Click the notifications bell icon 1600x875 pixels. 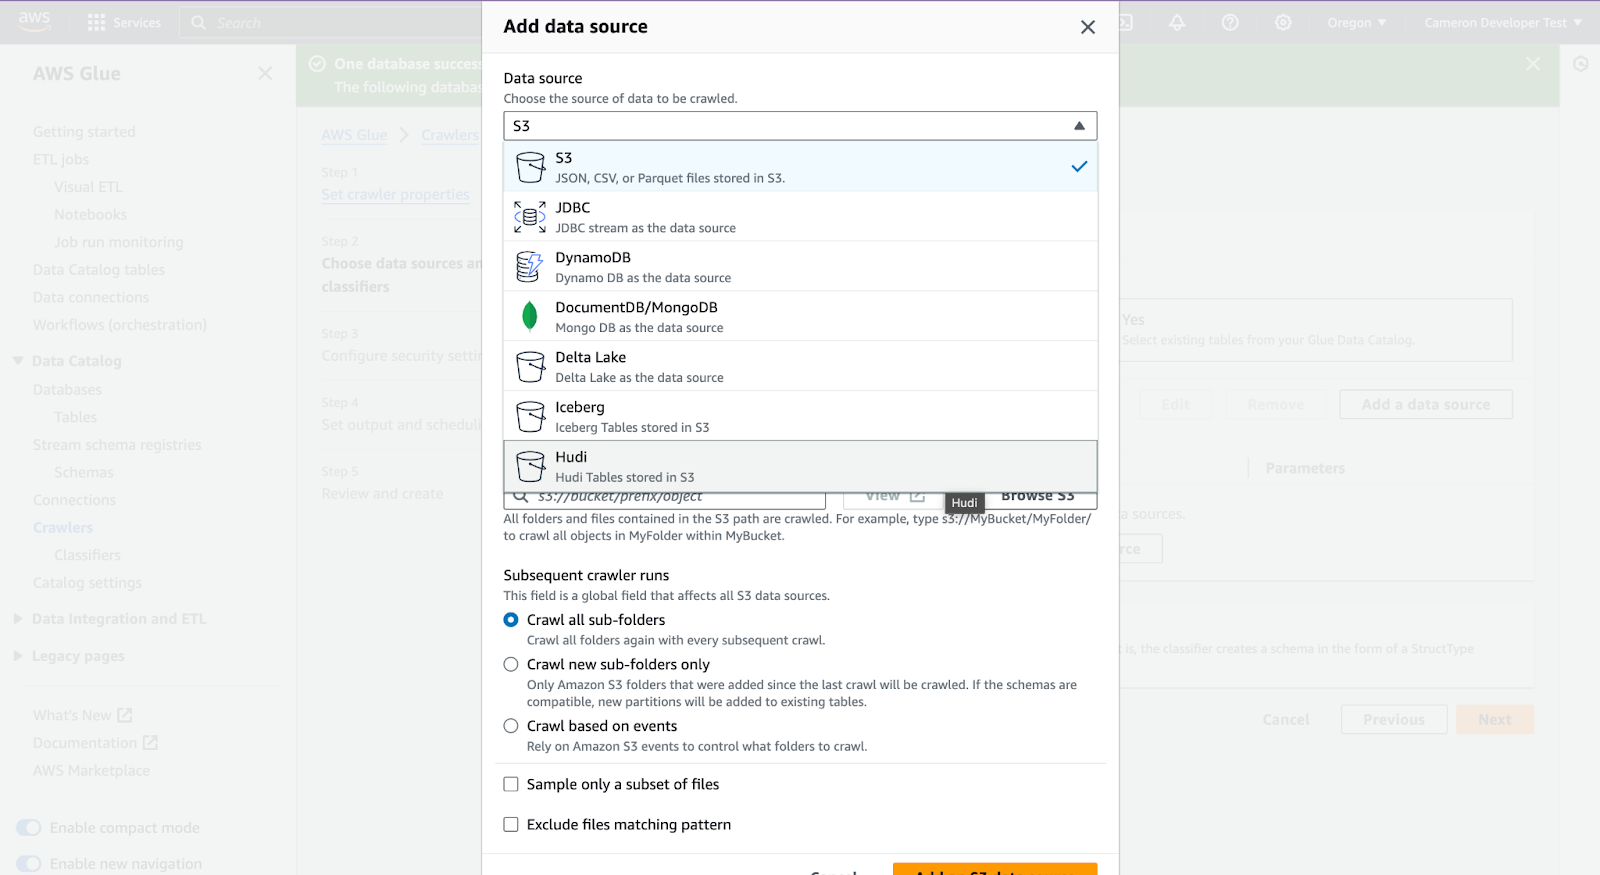pyautogui.click(x=1177, y=22)
